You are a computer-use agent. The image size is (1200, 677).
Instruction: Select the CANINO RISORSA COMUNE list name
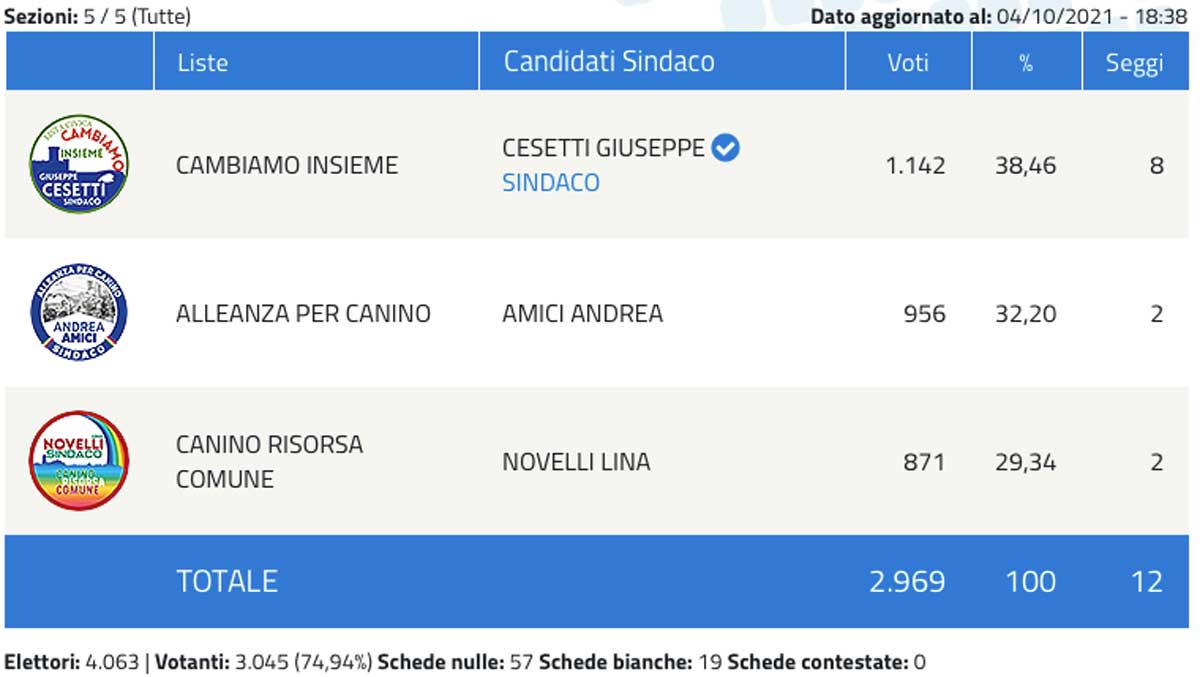(268, 461)
